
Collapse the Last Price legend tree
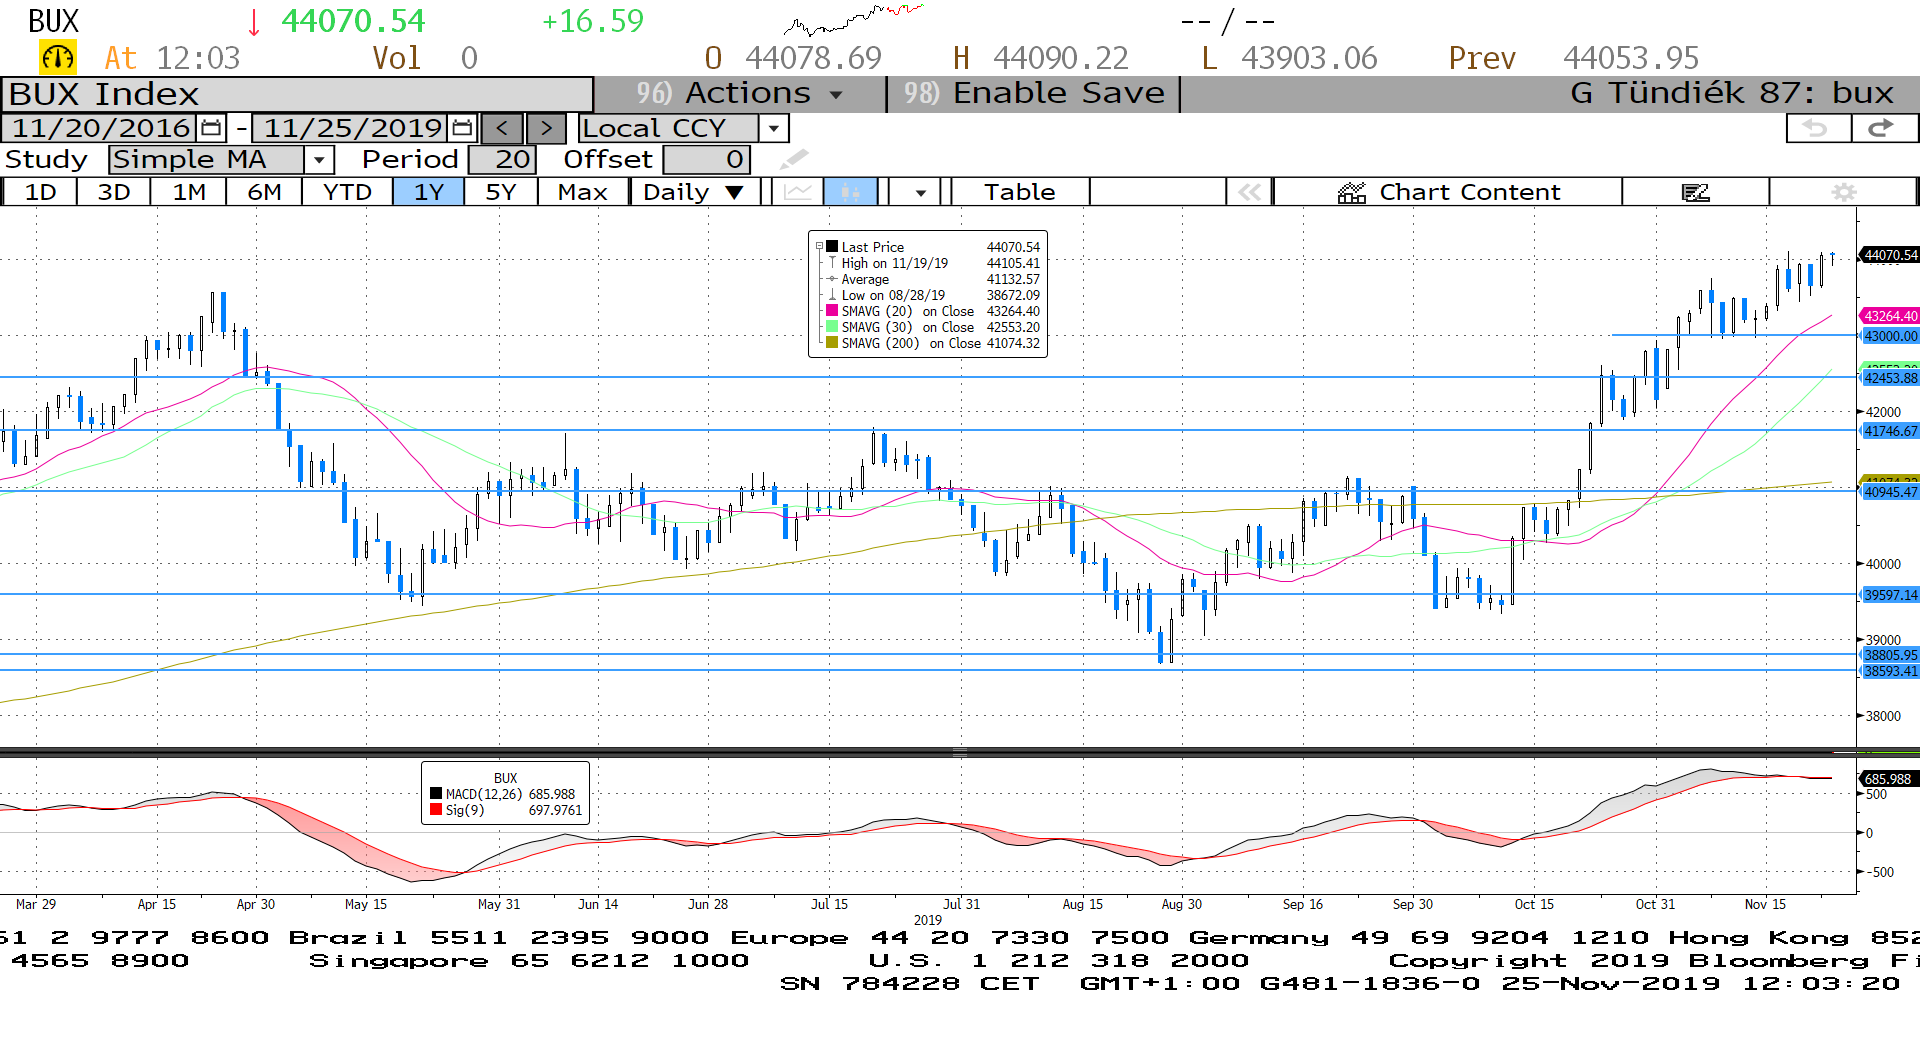tap(819, 246)
